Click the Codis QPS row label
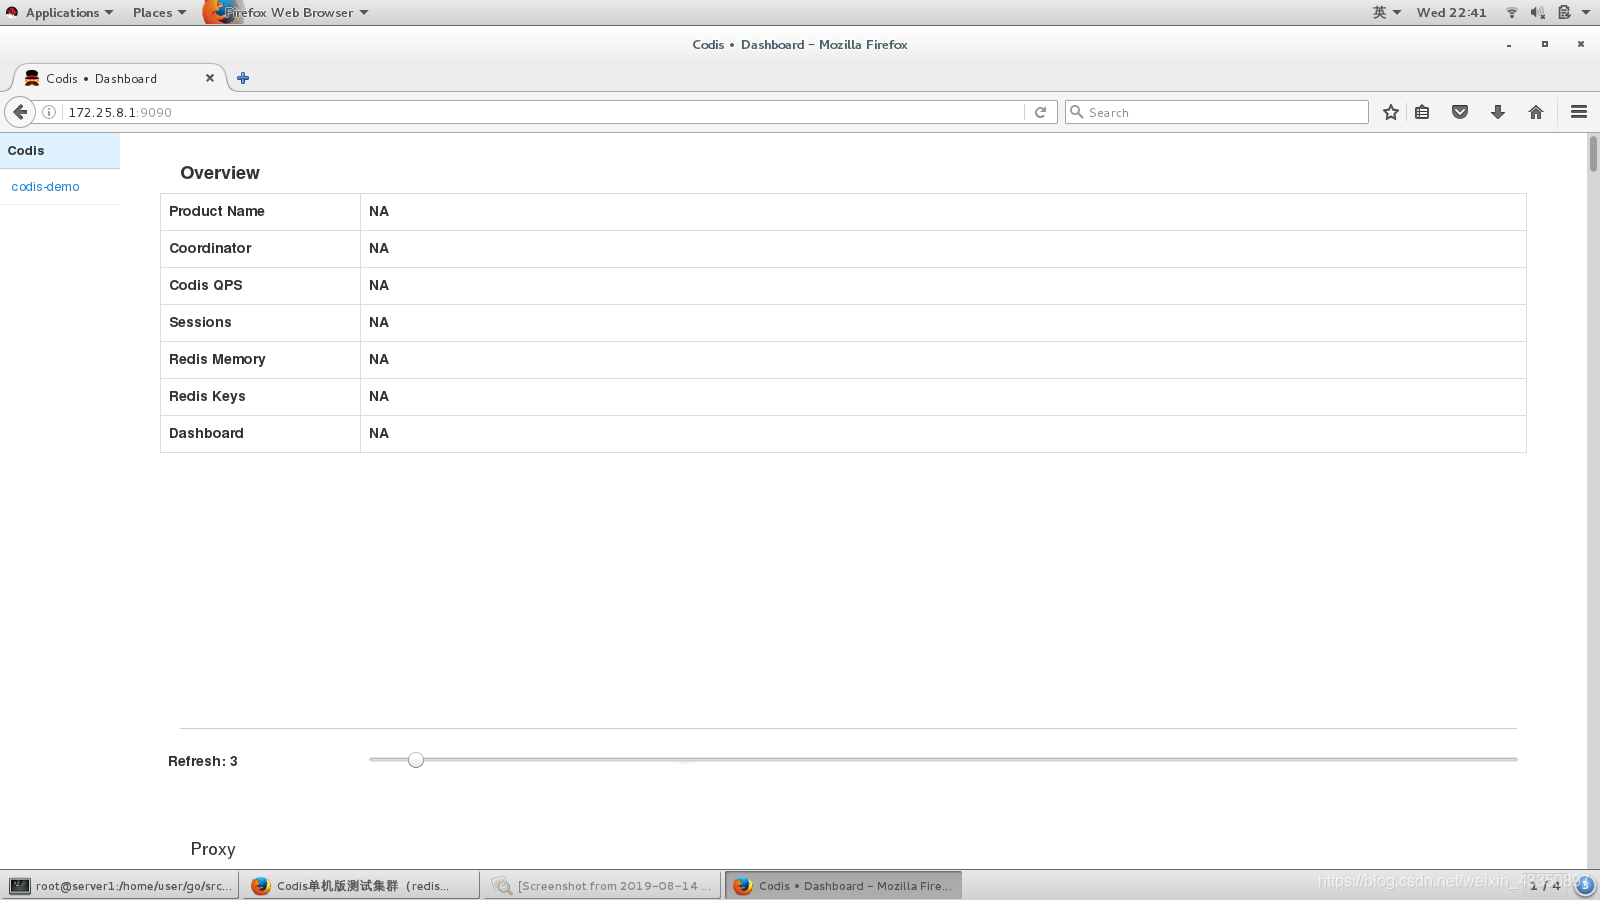The height and width of the screenshot is (900, 1600). coord(206,285)
